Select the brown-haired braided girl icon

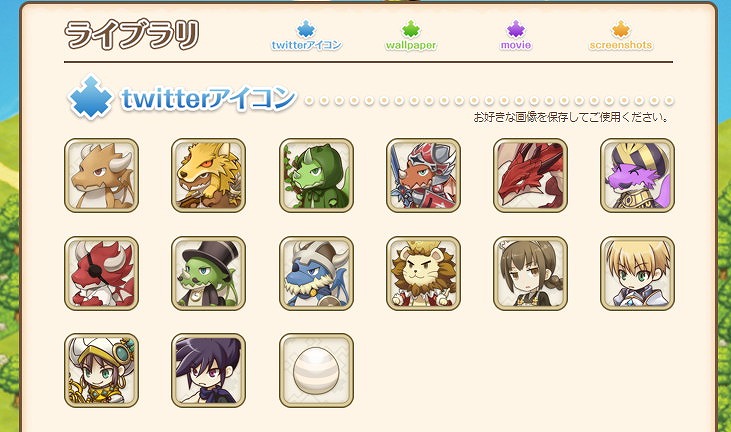click(530, 273)
